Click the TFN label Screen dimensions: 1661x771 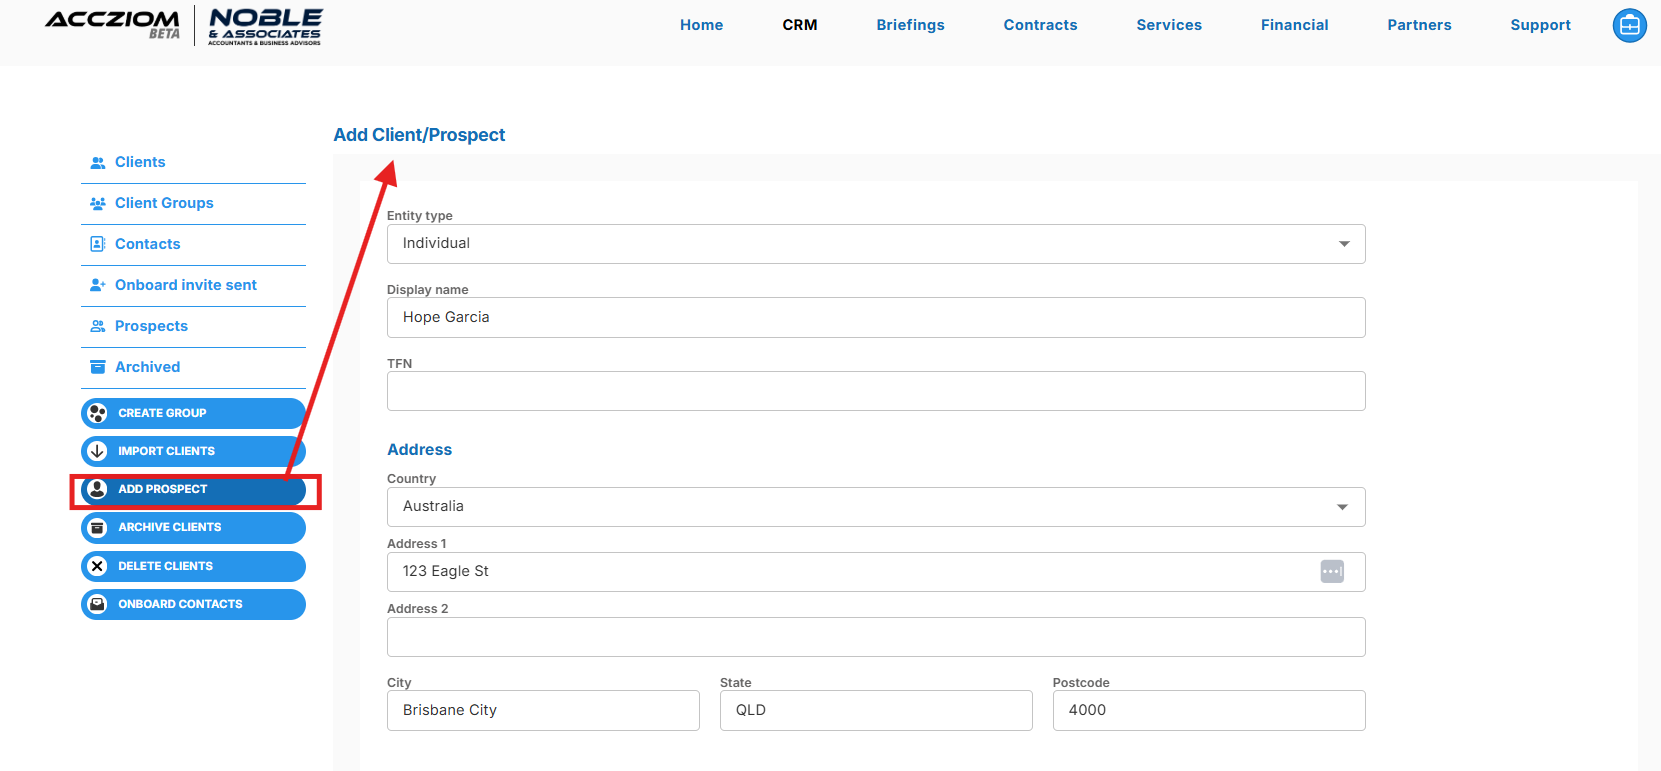tap(399, 364)
